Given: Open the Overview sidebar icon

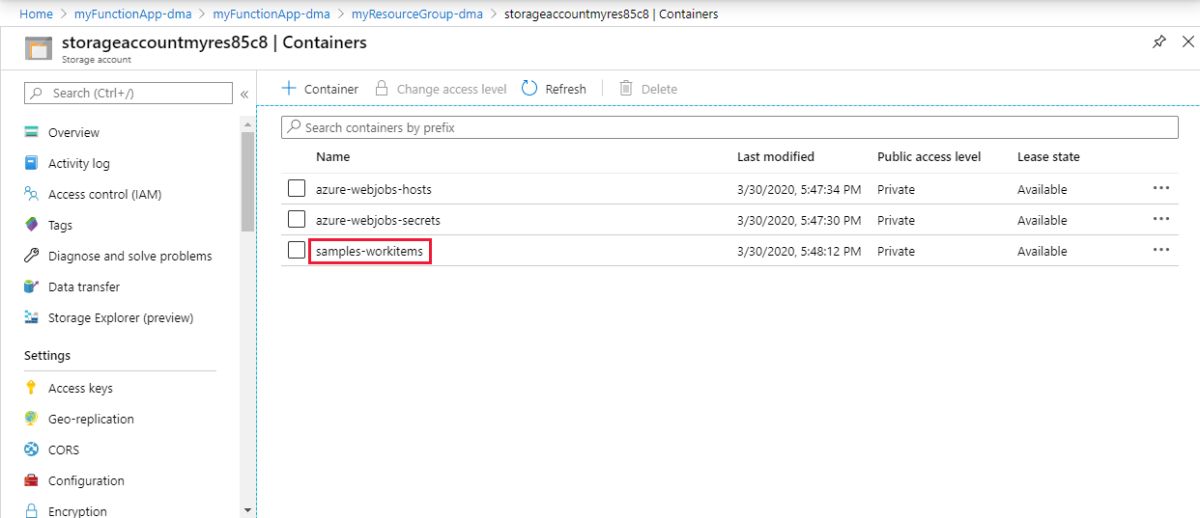Looking at the screenshot, I should (x=31, y=132).
